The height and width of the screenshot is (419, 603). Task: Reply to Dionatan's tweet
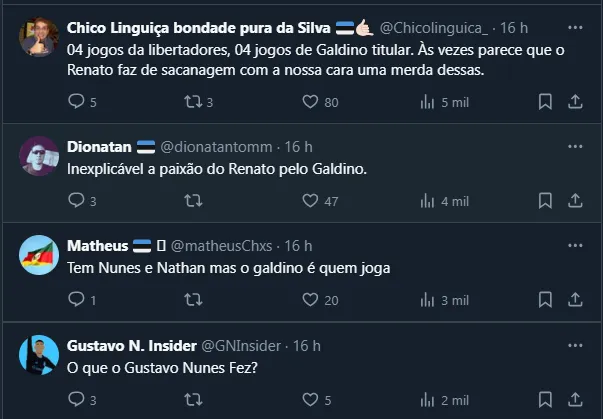[77, 201]
